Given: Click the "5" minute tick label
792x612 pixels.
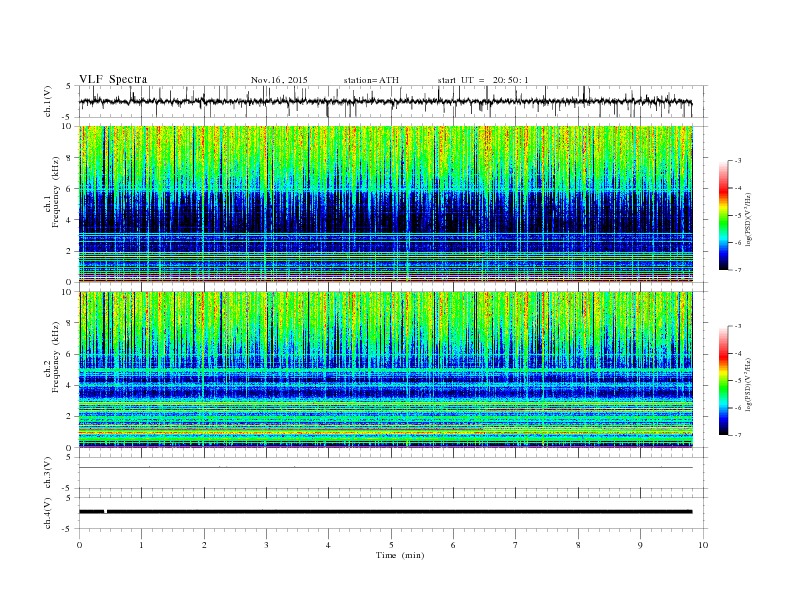Looking at the screenshot, I should pos(391,545).
